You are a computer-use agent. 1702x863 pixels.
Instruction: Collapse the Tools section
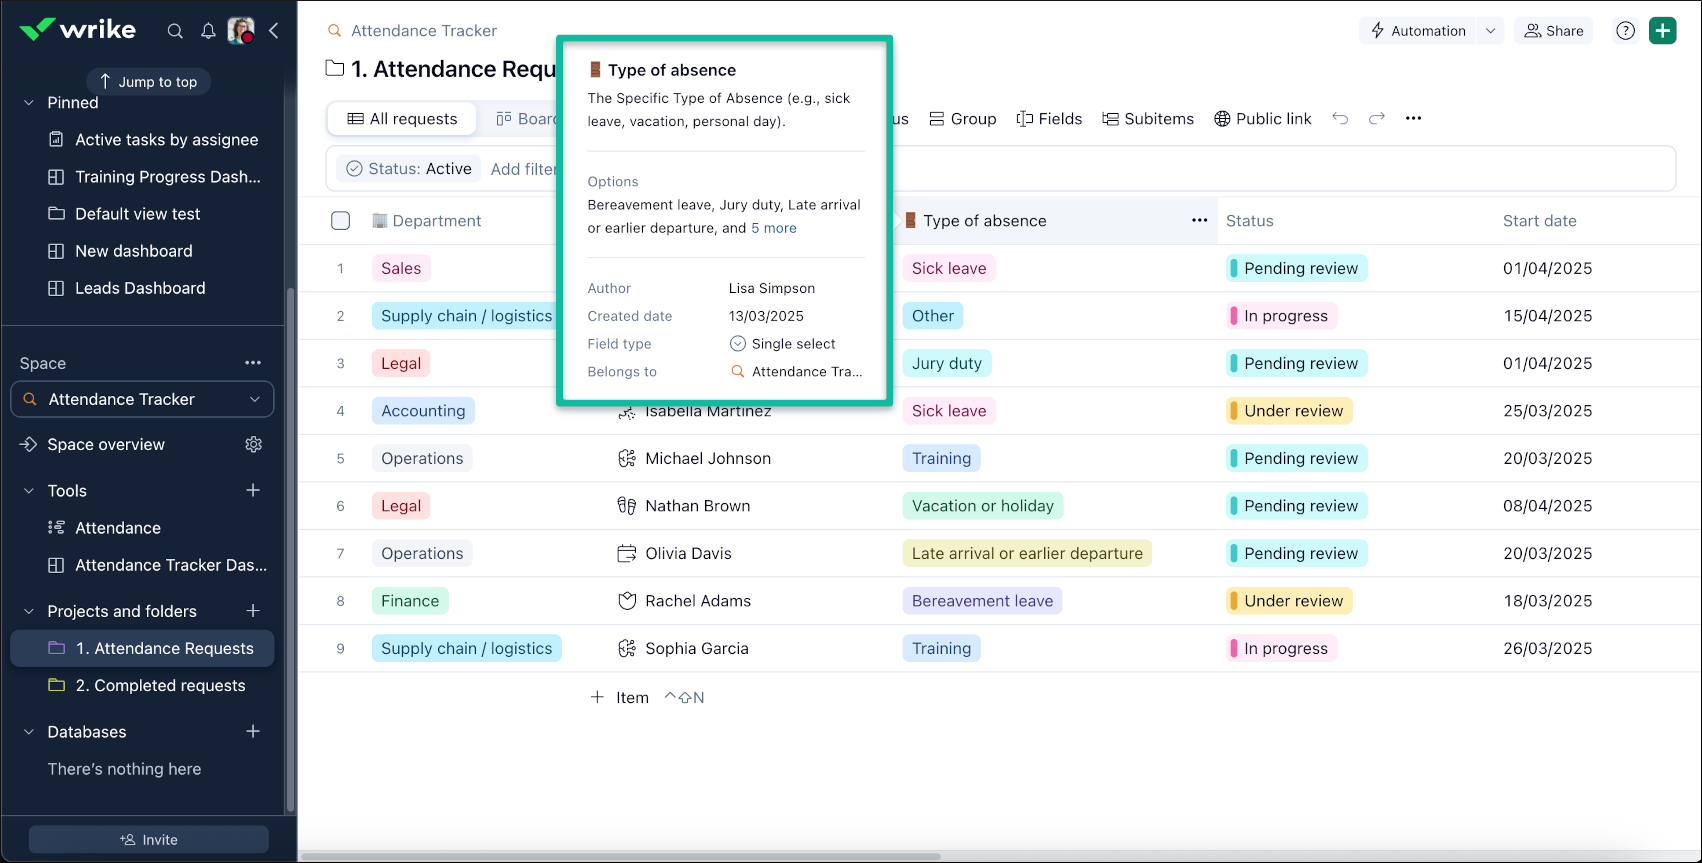29,491
